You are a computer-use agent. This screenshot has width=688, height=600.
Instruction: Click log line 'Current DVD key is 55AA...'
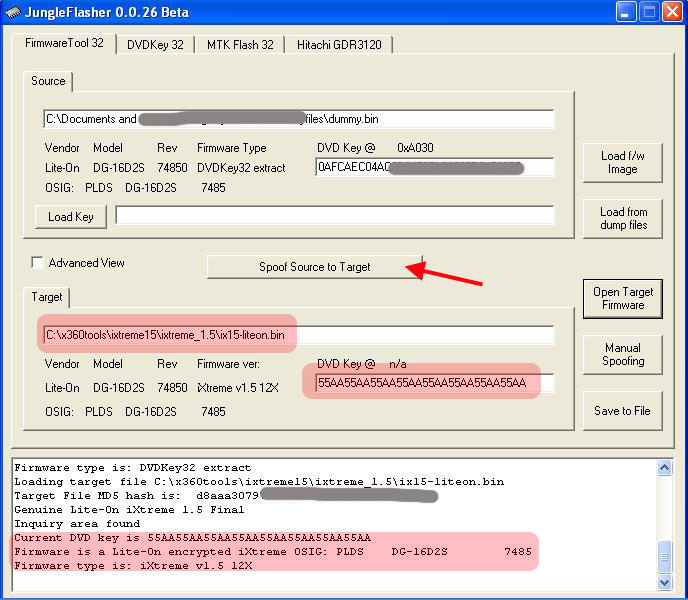click(x=193, y=538)
